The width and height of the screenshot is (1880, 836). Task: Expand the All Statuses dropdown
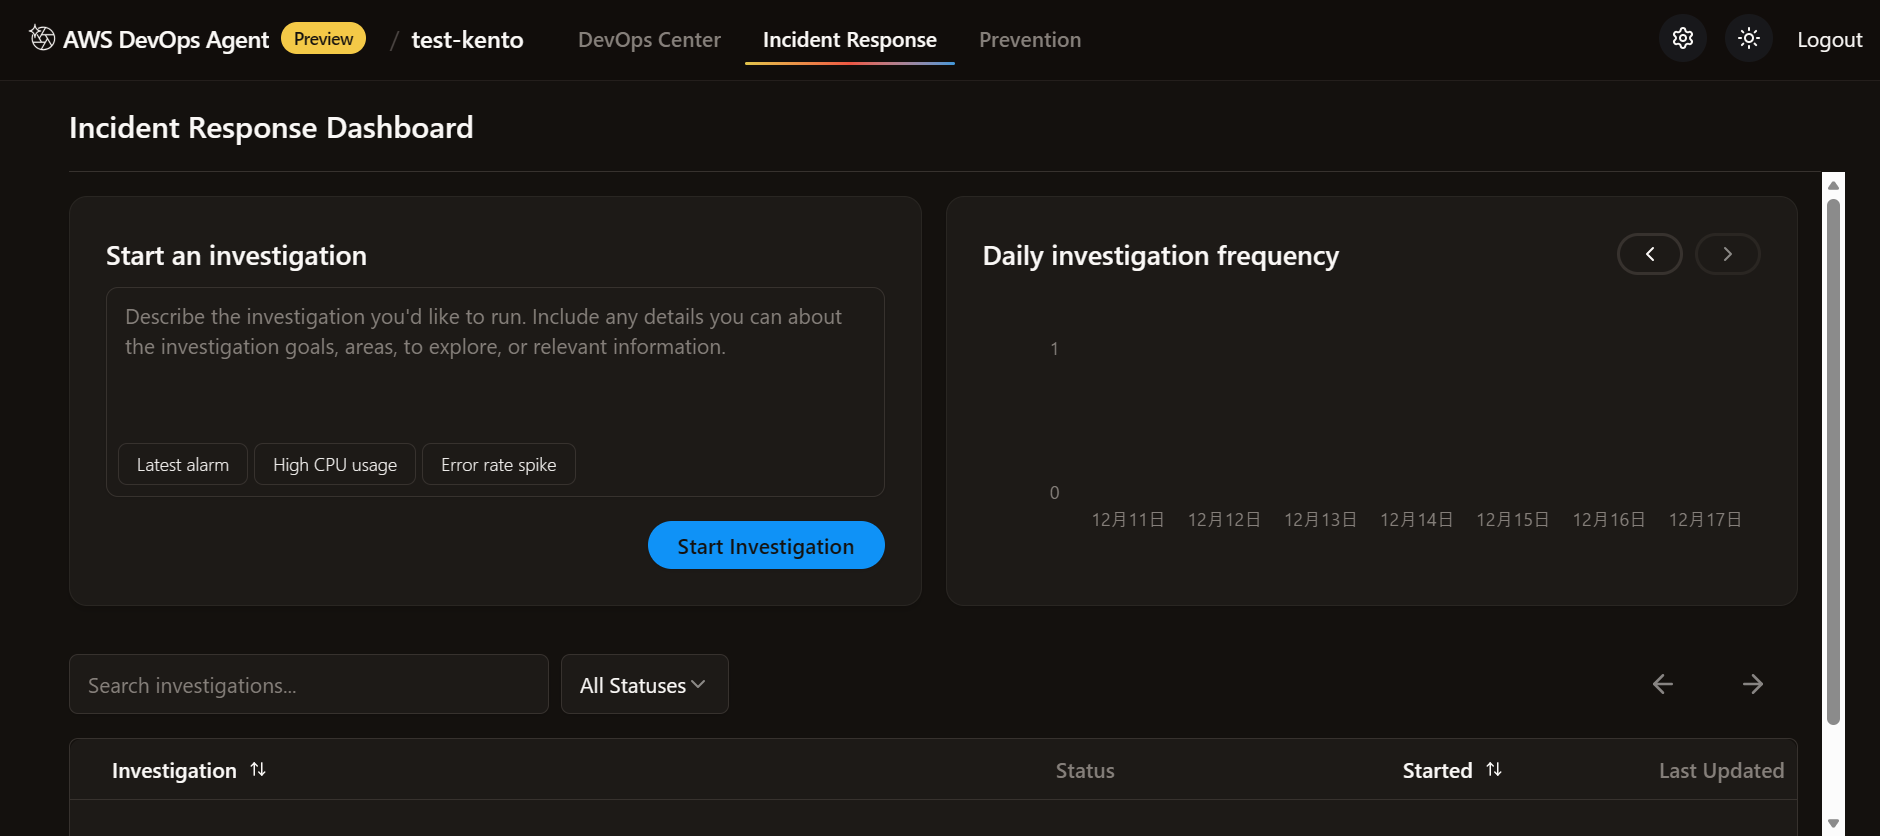point(644,685)
